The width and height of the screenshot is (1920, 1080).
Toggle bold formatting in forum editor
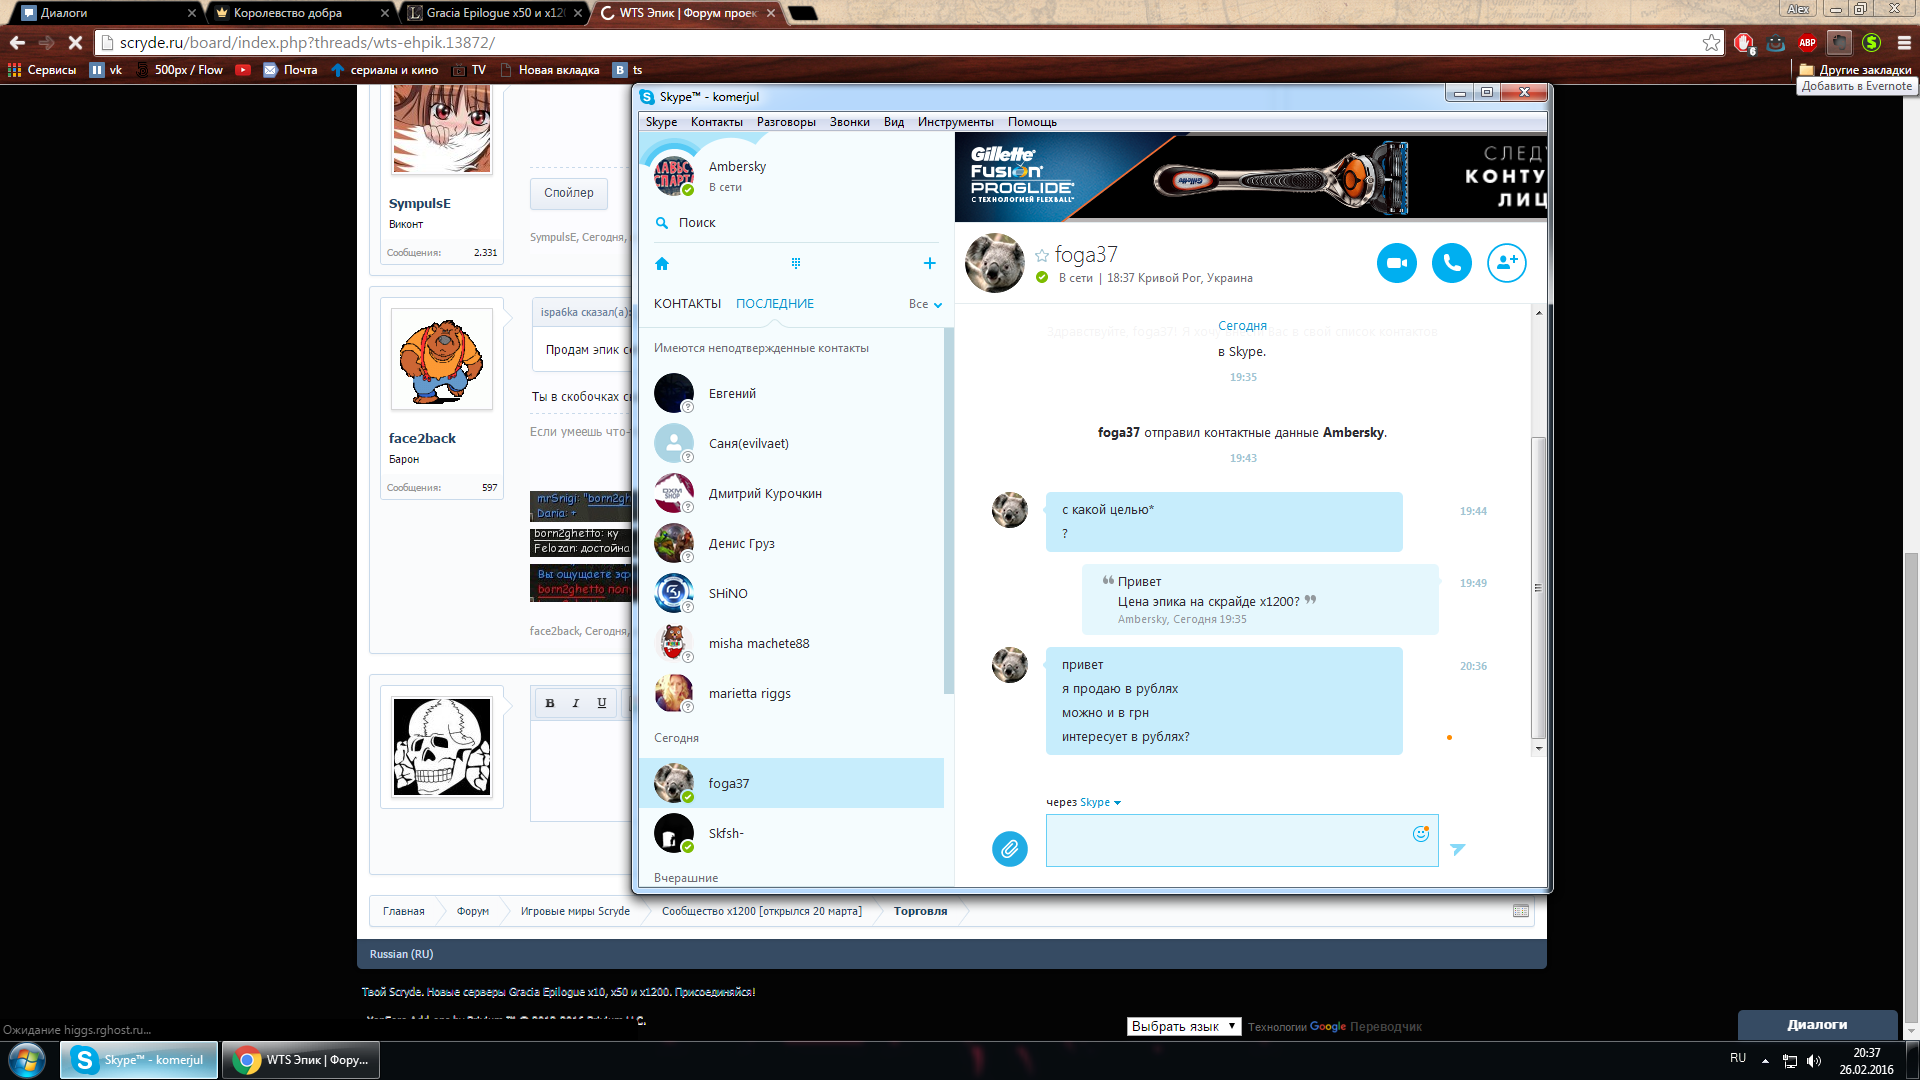(x=549, y=703)
